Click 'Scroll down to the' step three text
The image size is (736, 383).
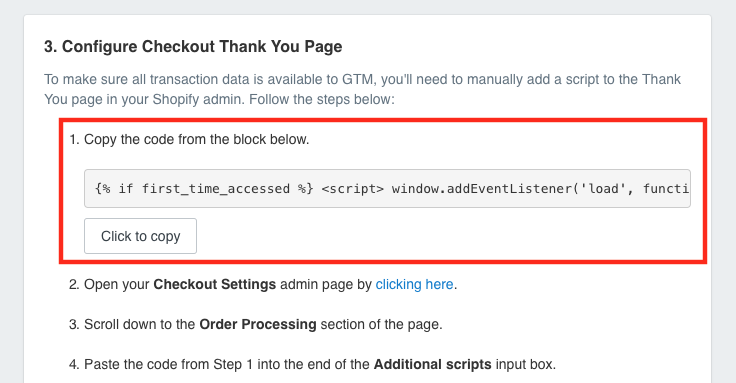(x=139, y=324)
